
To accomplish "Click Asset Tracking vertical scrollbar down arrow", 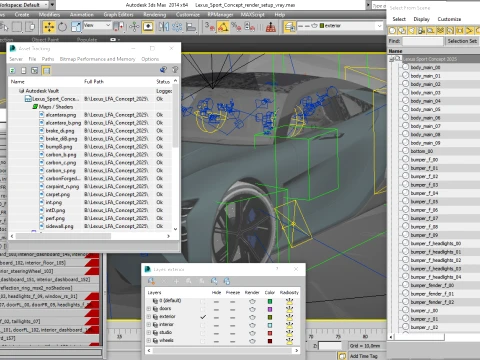I will click(175, 229).
